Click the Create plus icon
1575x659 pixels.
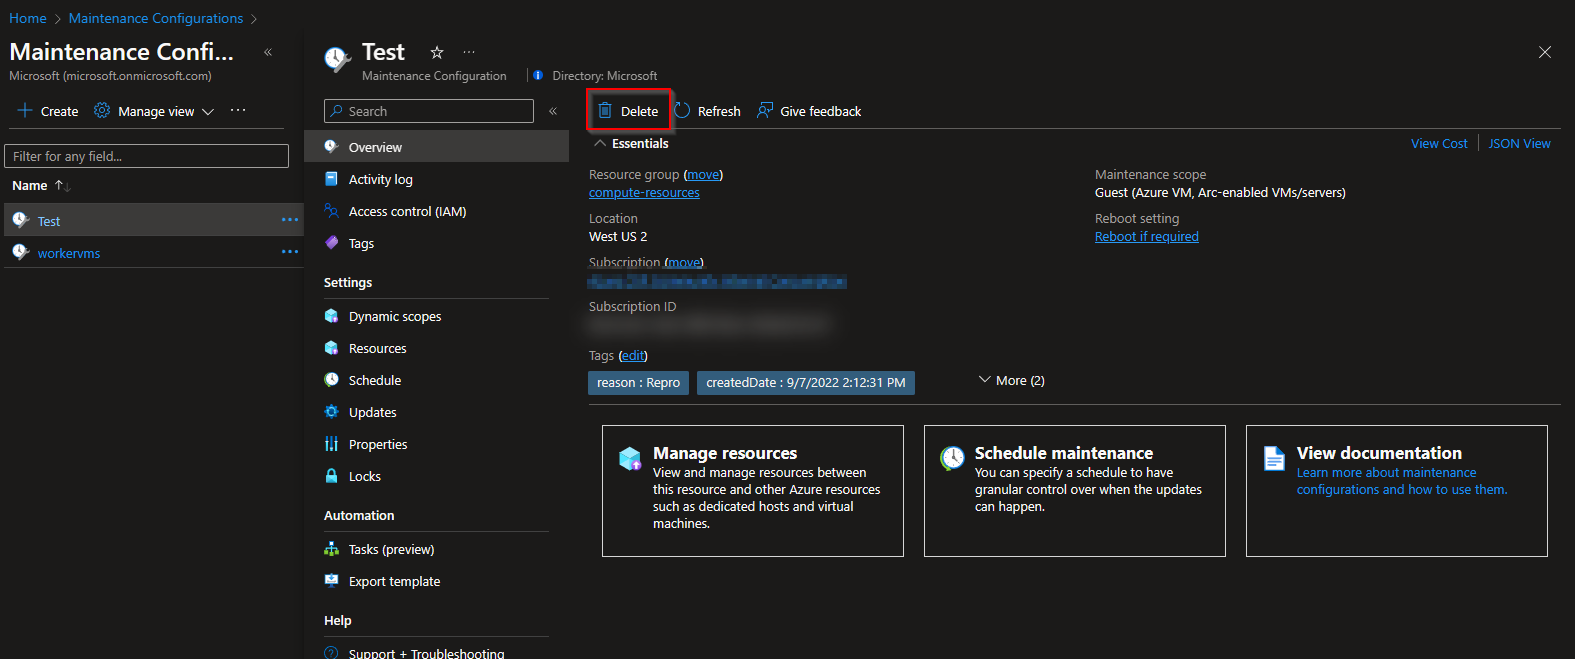25,111
